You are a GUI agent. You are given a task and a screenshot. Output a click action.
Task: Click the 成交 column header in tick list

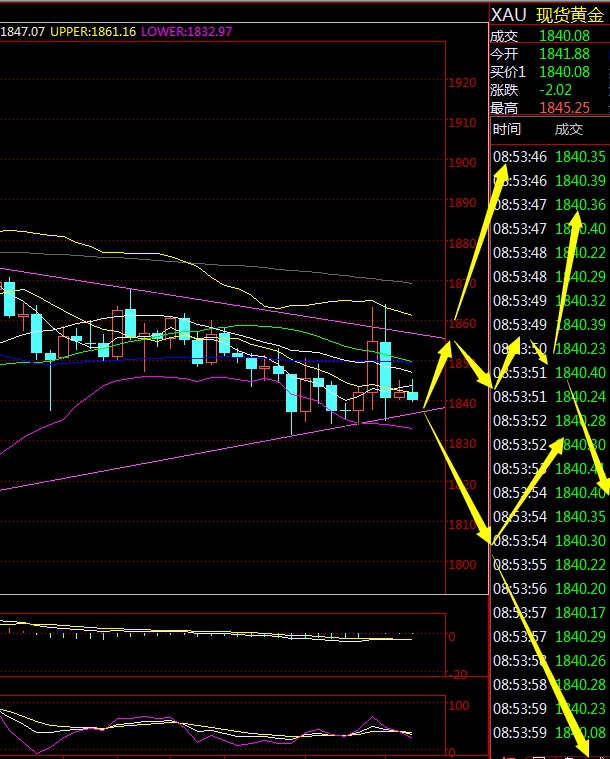coord(568,129)
